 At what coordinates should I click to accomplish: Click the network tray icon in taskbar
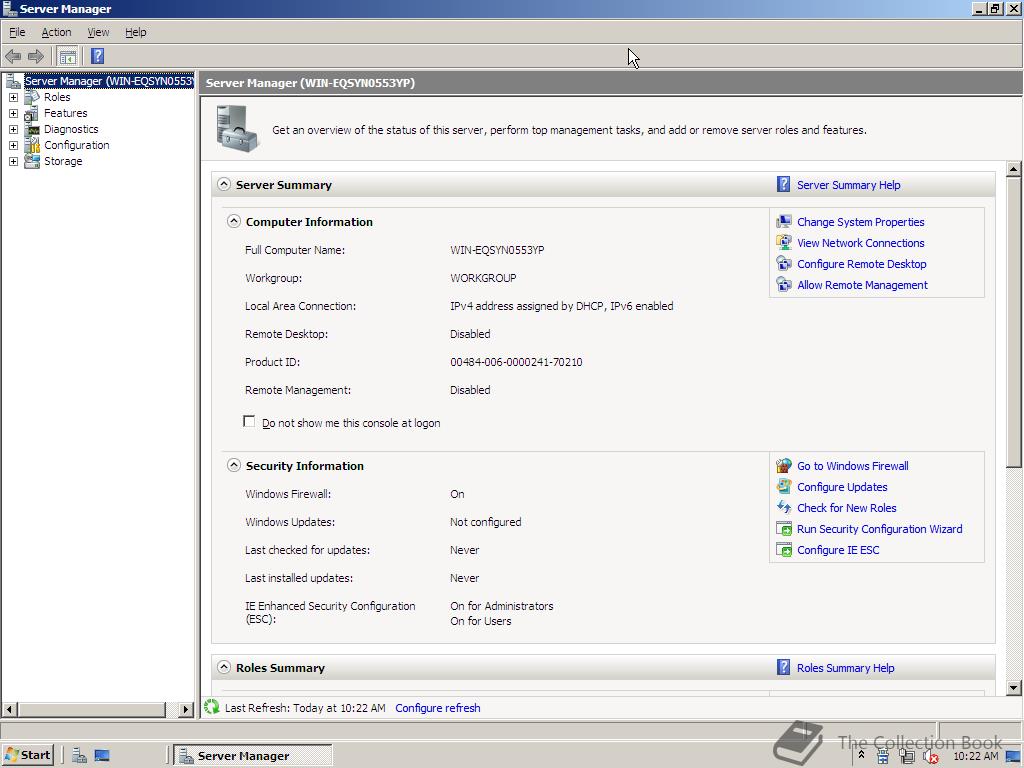tap(906, 756)
